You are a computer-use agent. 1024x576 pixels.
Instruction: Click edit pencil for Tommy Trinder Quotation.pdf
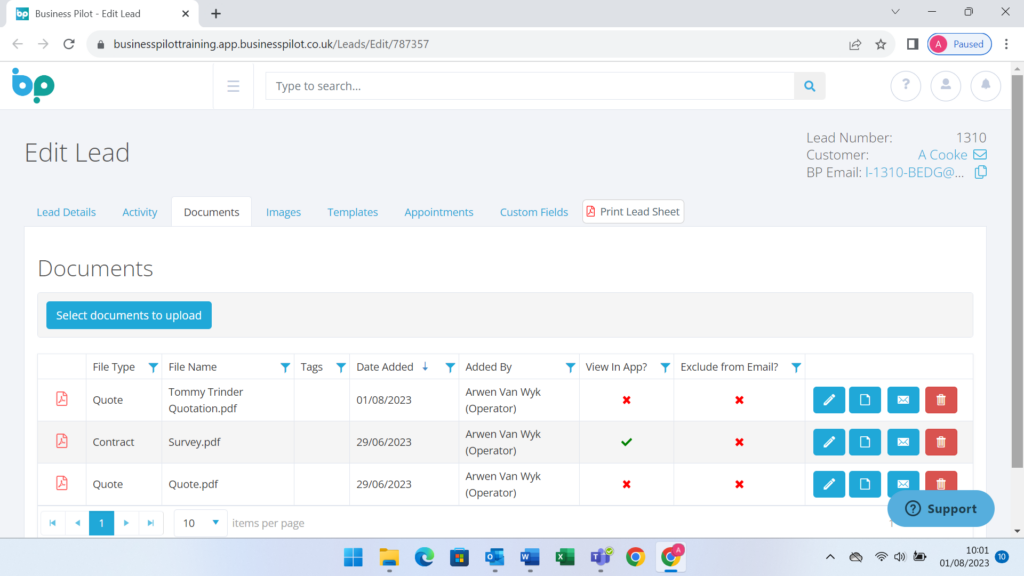(828, 400)
